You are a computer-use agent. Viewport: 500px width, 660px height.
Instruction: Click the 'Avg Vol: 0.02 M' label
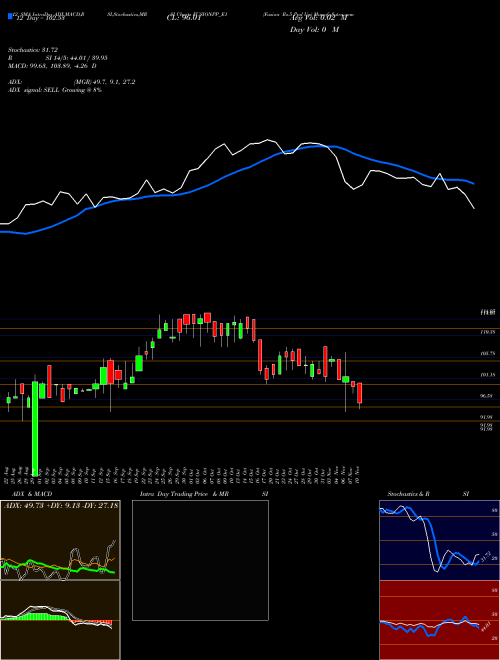(x=319, y=18)
